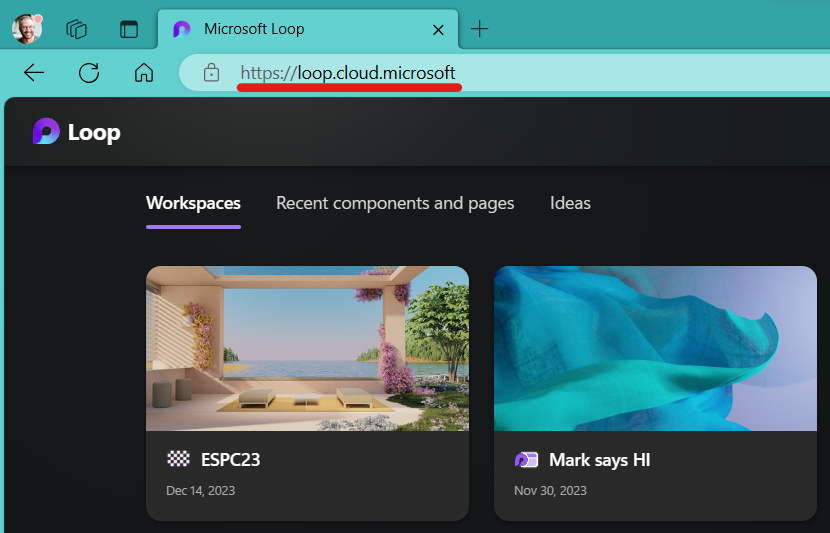Focus the address bar URL loop.cloud.microsoft
Viewport: 830px width, 533px height.
[x=348, y=73]
